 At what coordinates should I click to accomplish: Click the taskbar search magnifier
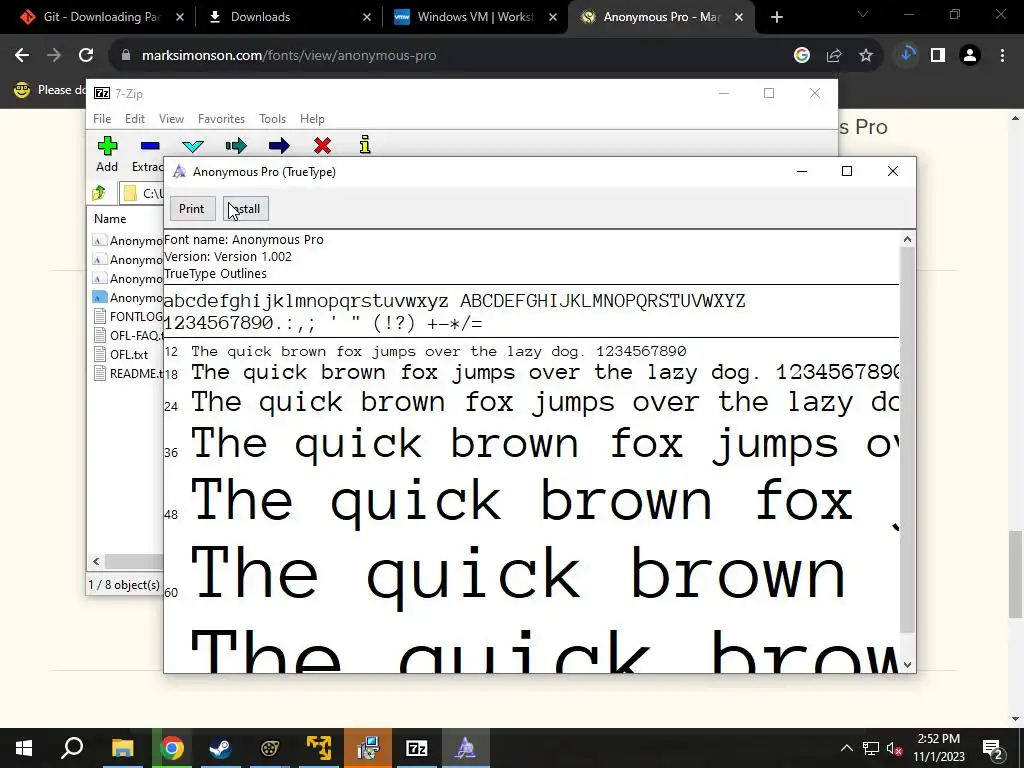point(72,748)
